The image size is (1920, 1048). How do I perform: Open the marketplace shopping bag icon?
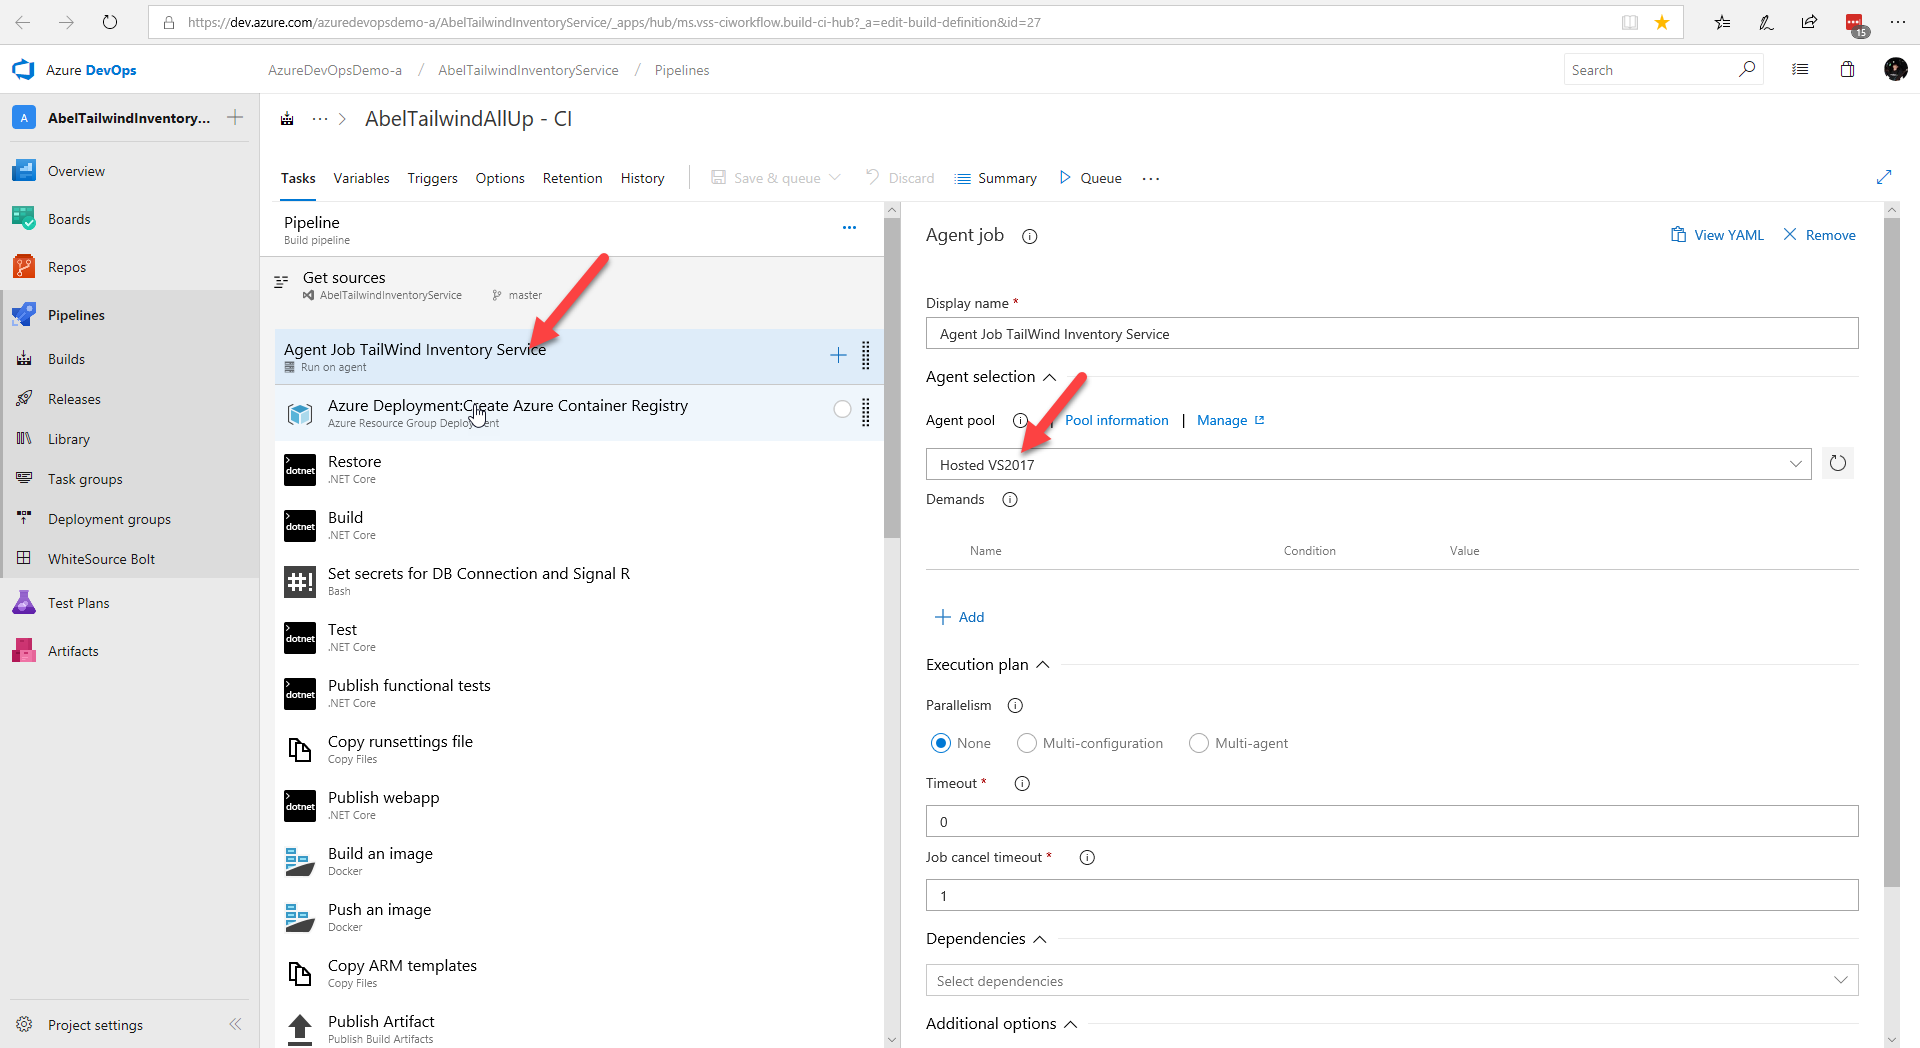[x=1847, y=70]
